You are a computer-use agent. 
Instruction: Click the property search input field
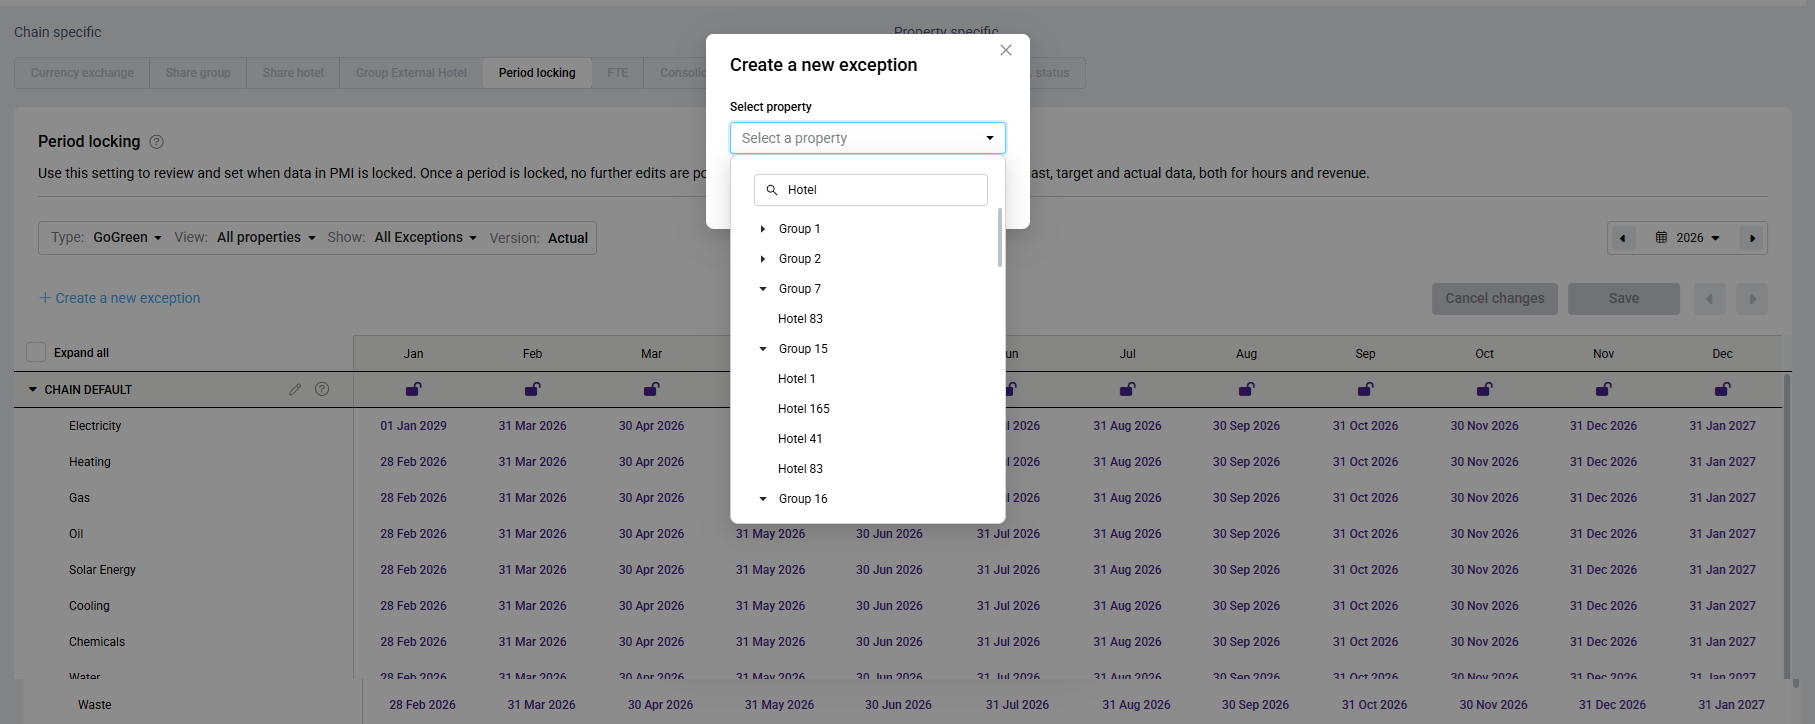(x=880, y=190)
